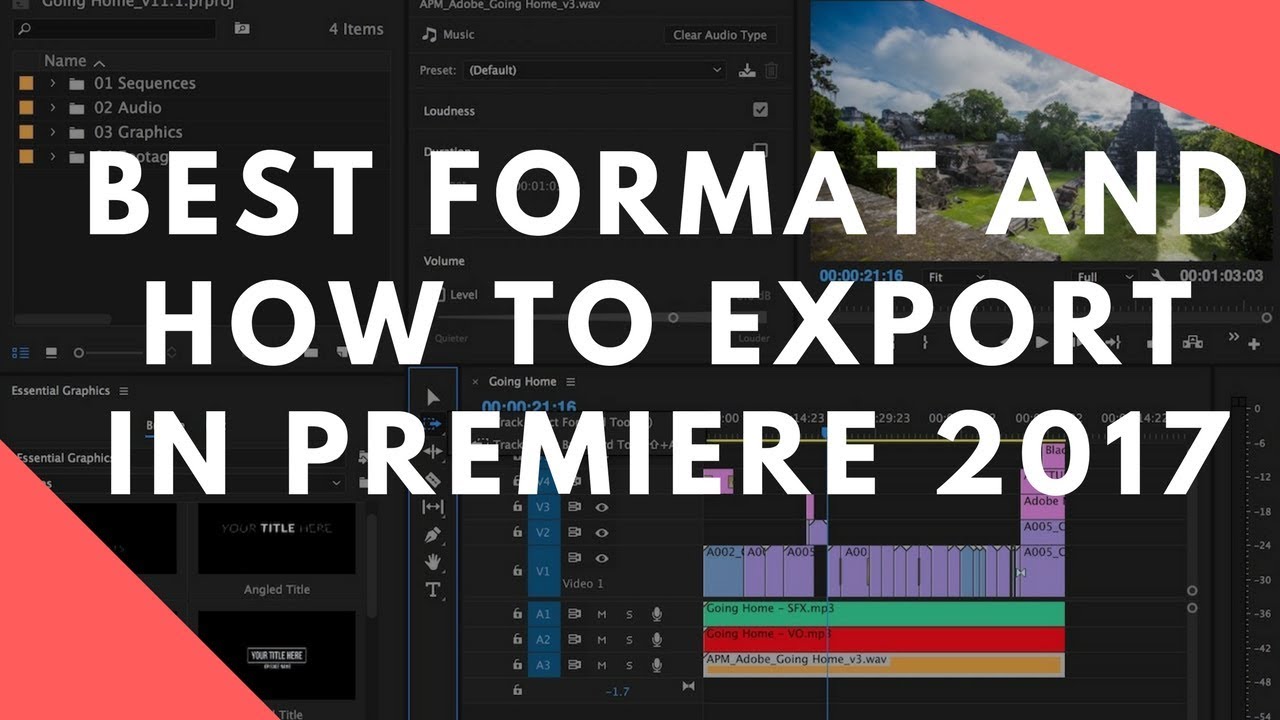
Task: Select the Slip tool
Action: point(433,507)
